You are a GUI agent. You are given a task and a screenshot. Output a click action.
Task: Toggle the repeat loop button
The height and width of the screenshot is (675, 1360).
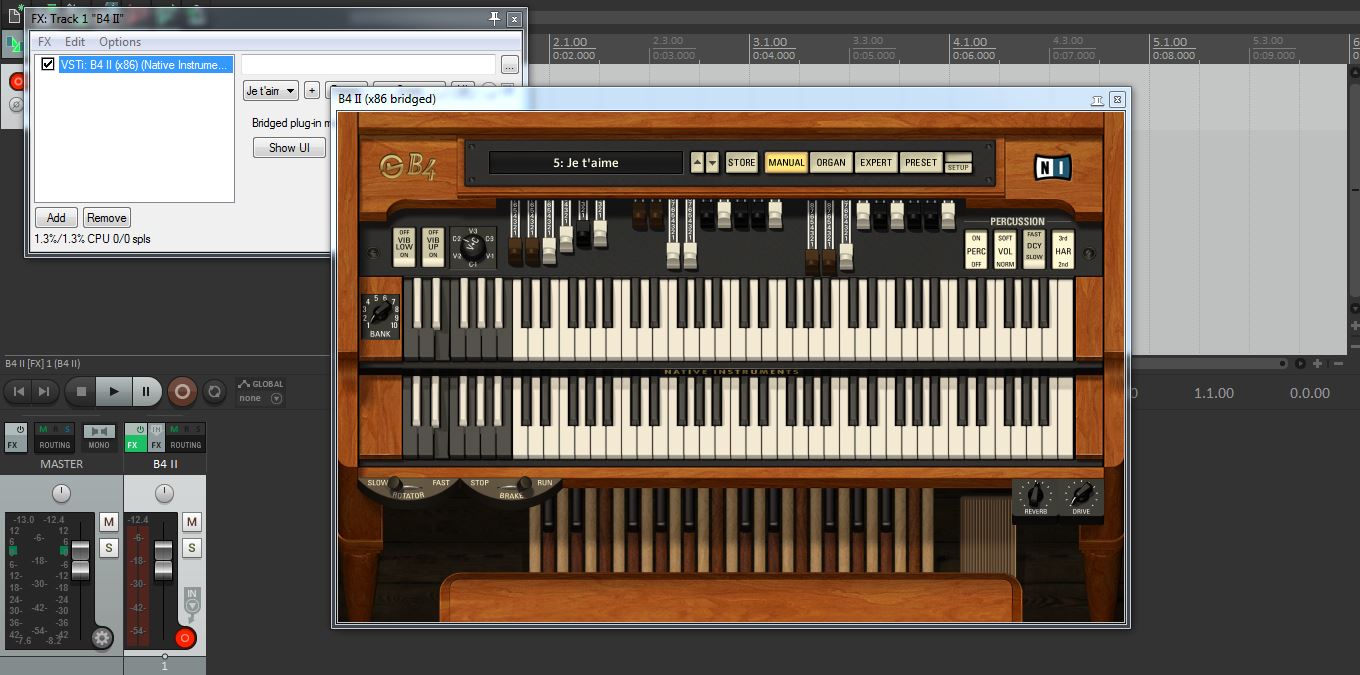pyautogui.click(x=213, y=392)
